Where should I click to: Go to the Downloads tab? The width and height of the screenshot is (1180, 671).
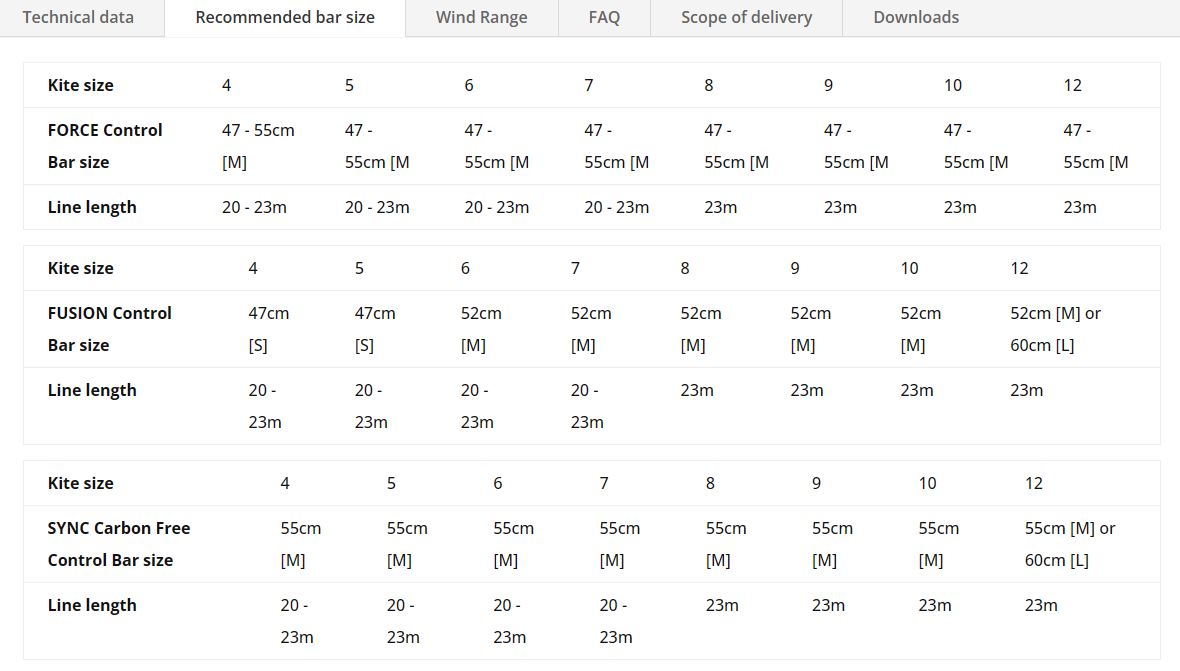[916, 17]
